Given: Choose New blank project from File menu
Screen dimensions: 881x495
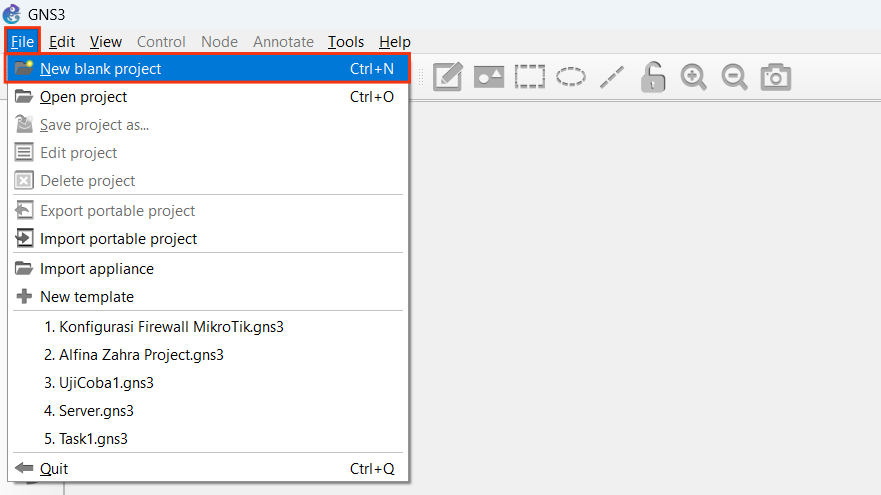Looking at the screenshot, I should tap(100, 69).
